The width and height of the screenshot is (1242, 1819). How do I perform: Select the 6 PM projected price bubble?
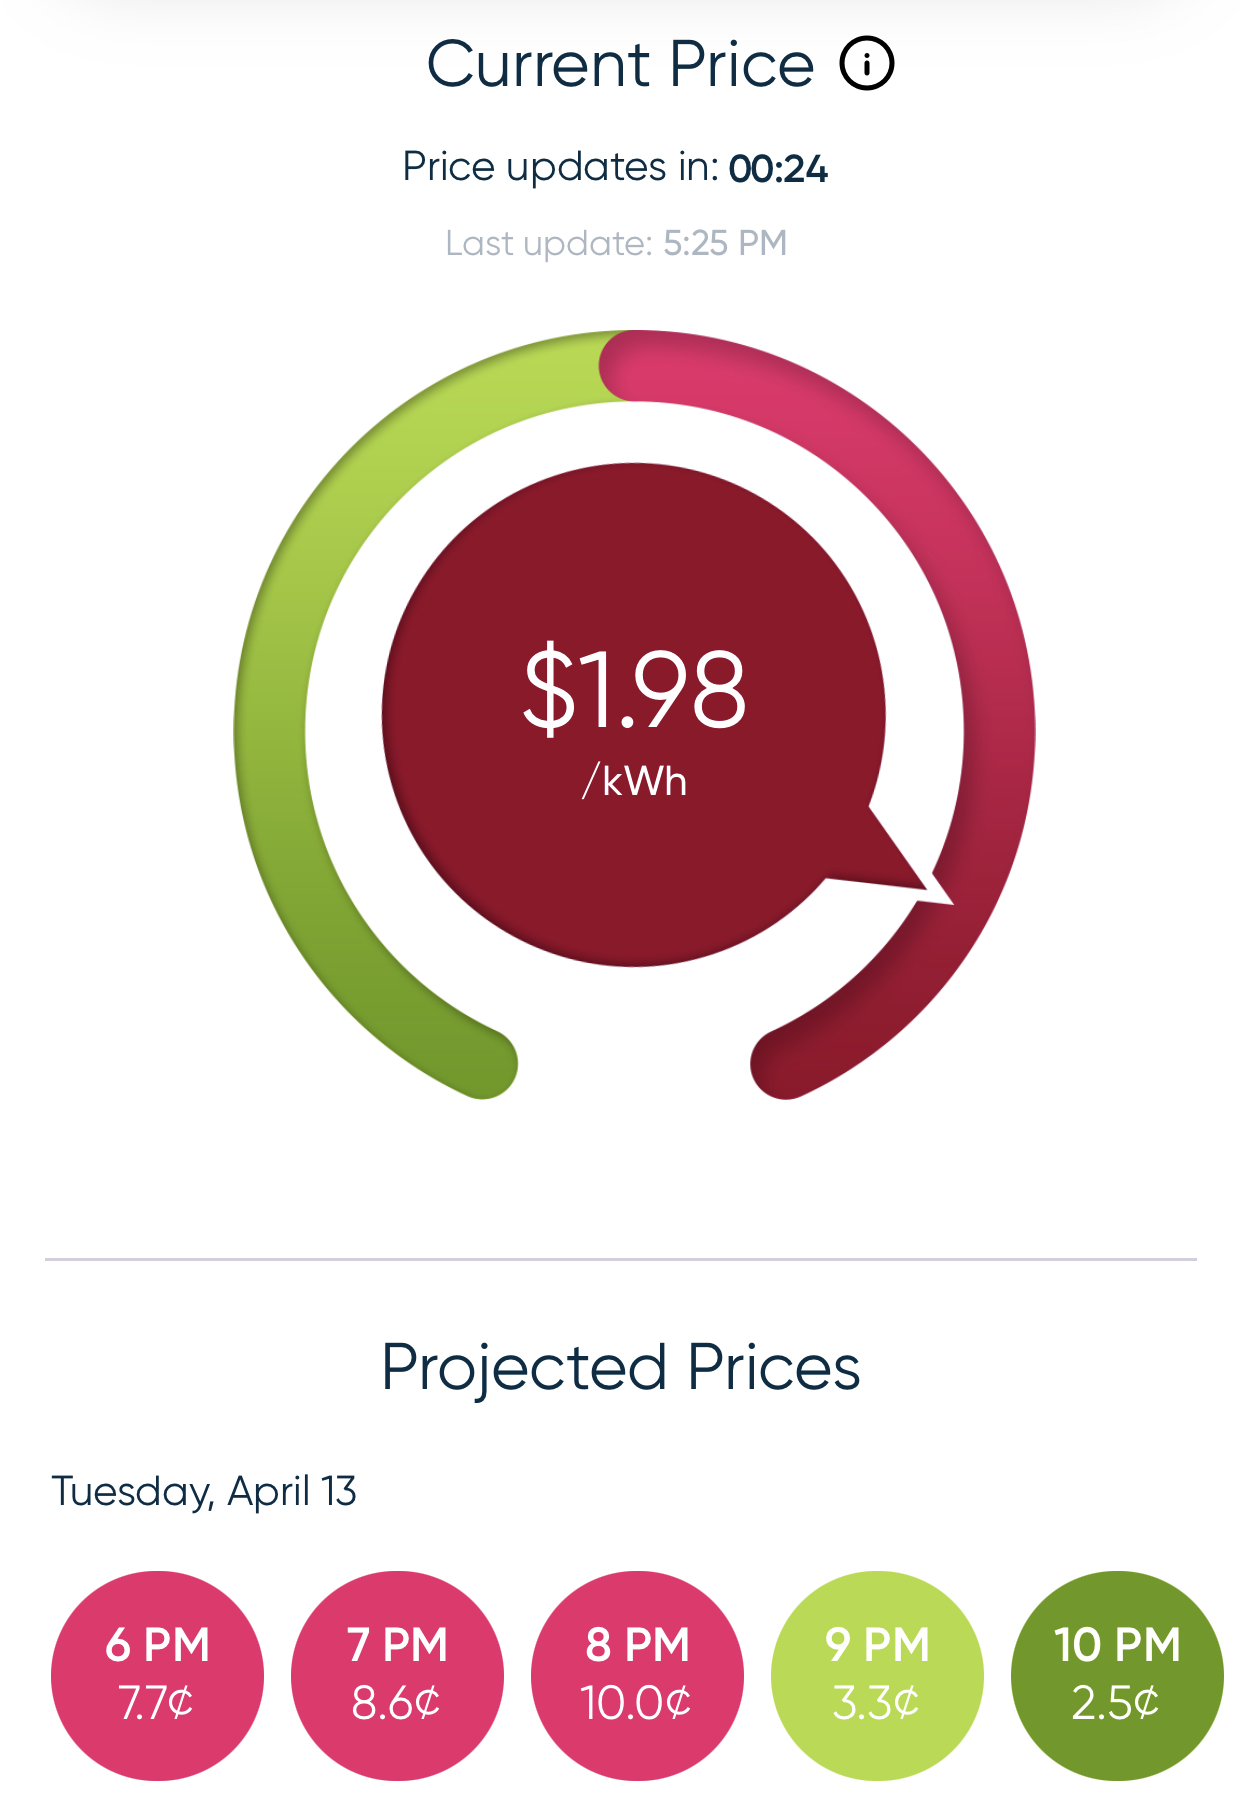[x=157, y=1675]
